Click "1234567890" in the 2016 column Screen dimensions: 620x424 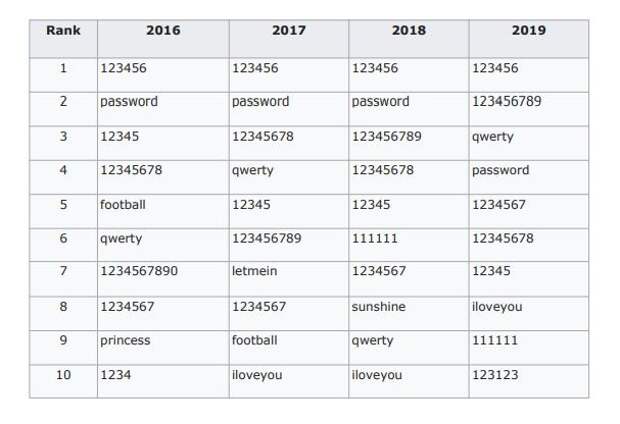[x=139, y=271]
